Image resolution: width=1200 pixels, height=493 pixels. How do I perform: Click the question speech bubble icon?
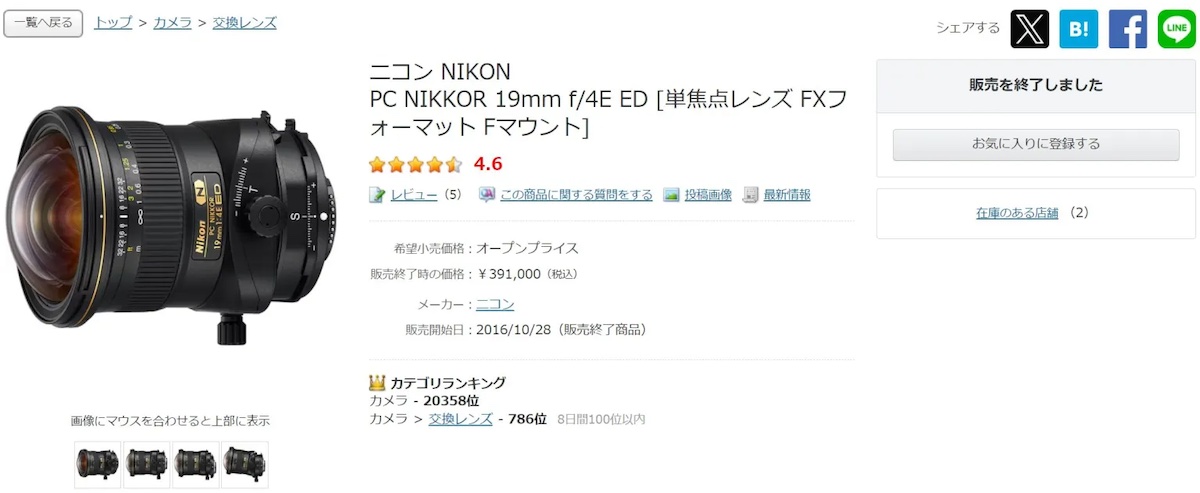click(x=487, y=195)
